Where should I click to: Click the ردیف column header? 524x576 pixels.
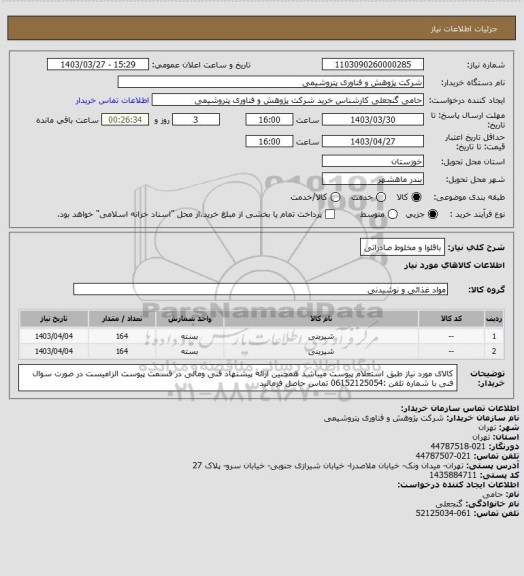tap(494, 318)
